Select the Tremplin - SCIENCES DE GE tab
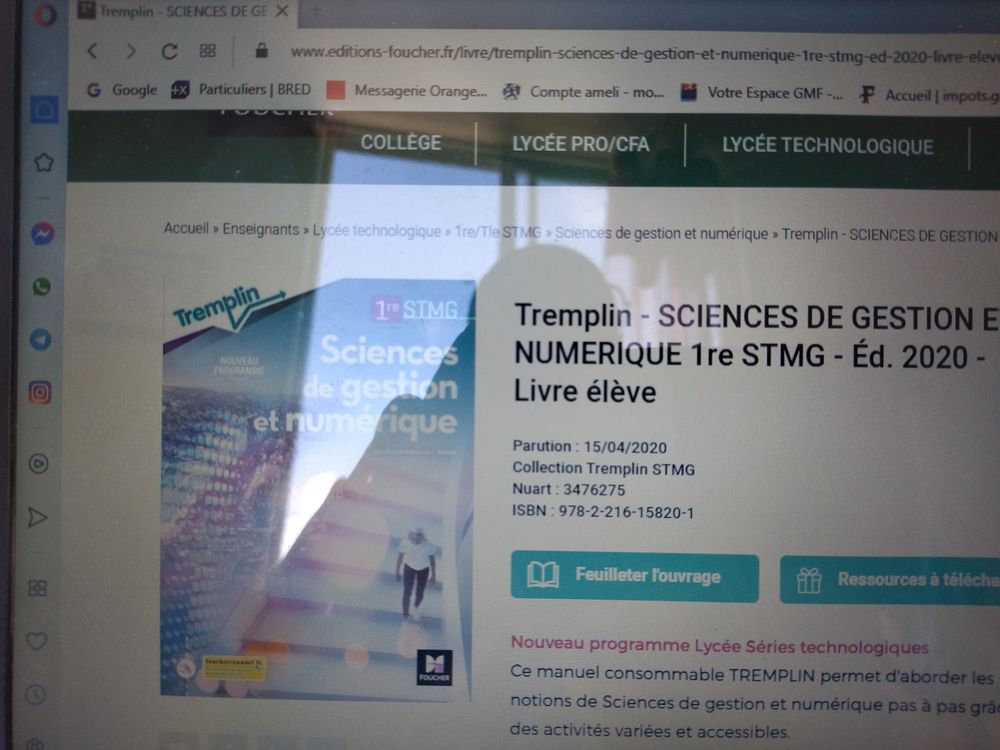This screenshot has width=1000, height=750. 182,11
